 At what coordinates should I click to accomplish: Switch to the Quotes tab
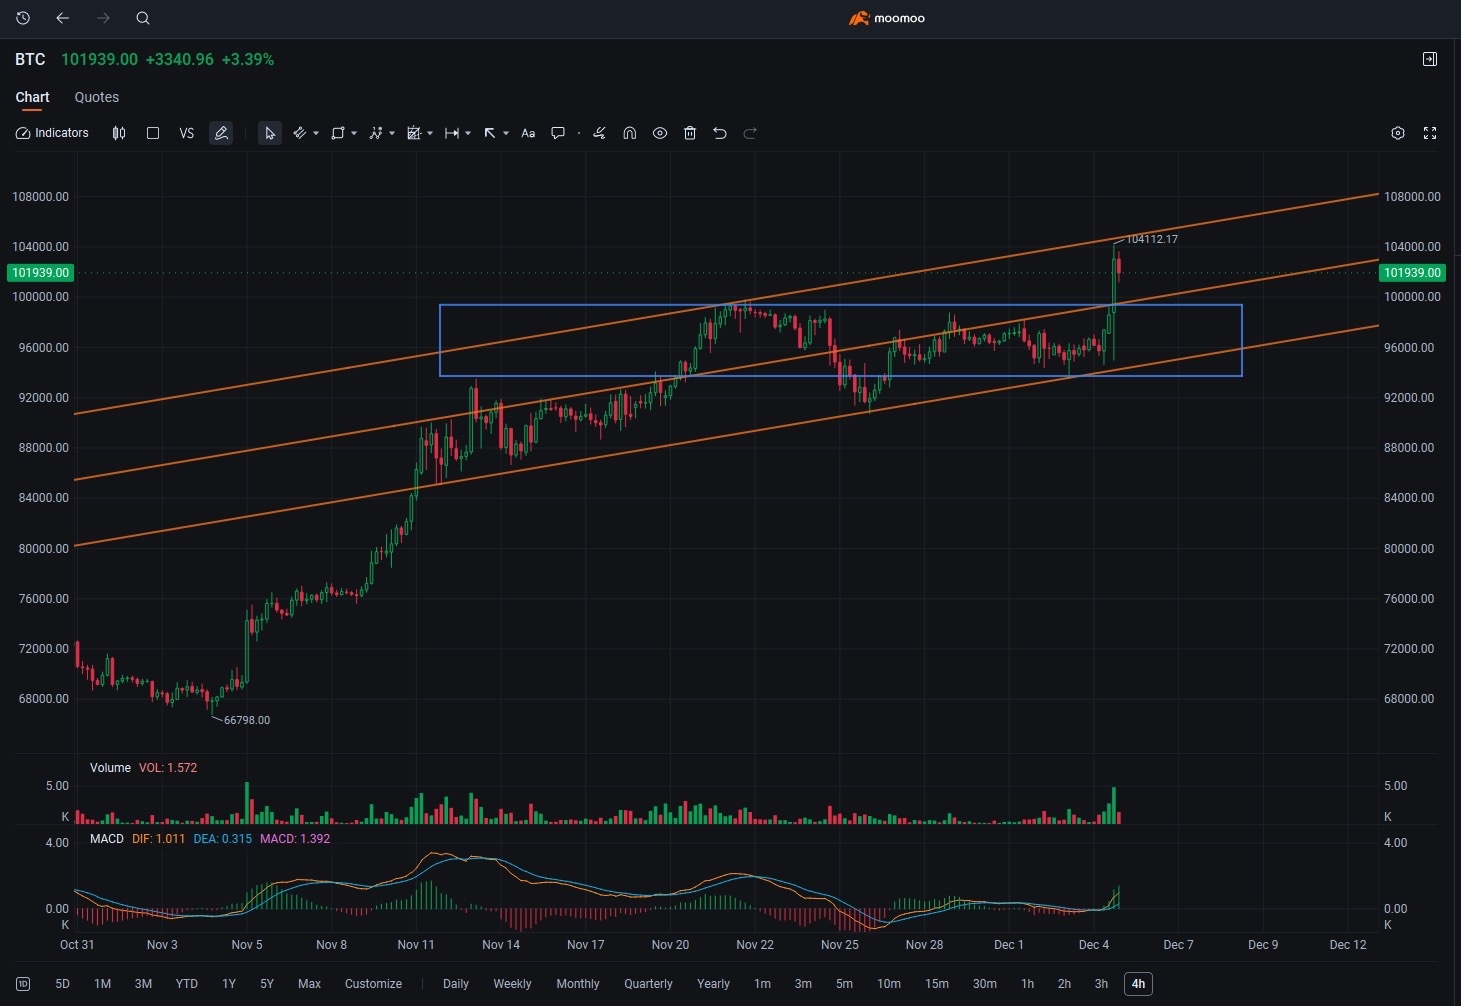click(x=97, y=97)
